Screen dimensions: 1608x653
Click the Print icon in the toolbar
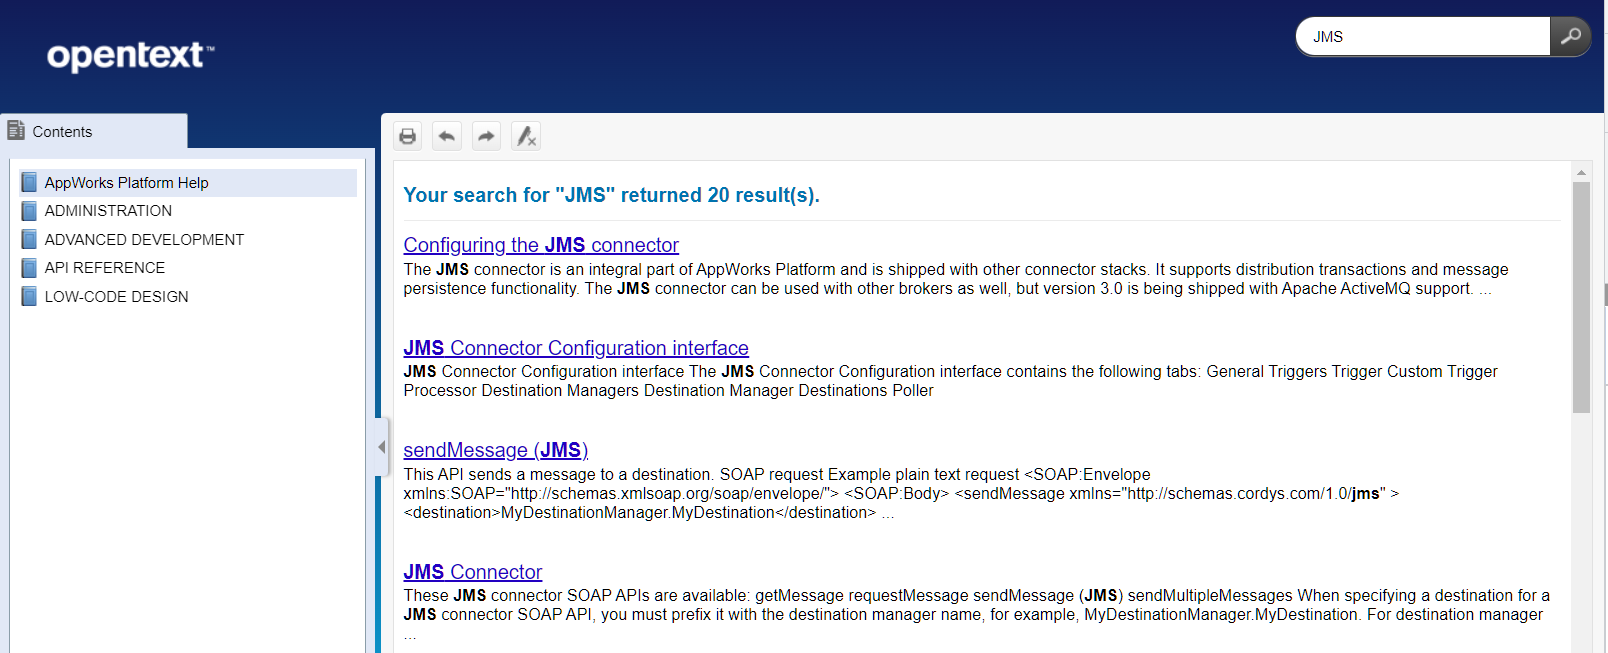point(407,136)
